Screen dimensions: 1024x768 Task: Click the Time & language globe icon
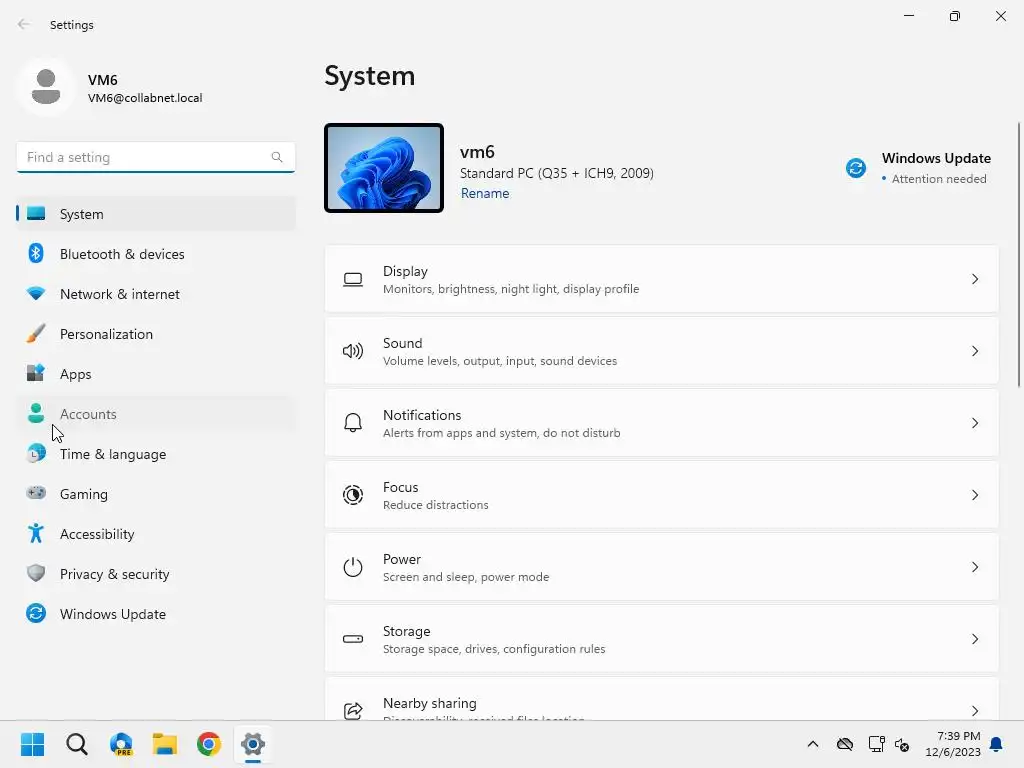36,453
